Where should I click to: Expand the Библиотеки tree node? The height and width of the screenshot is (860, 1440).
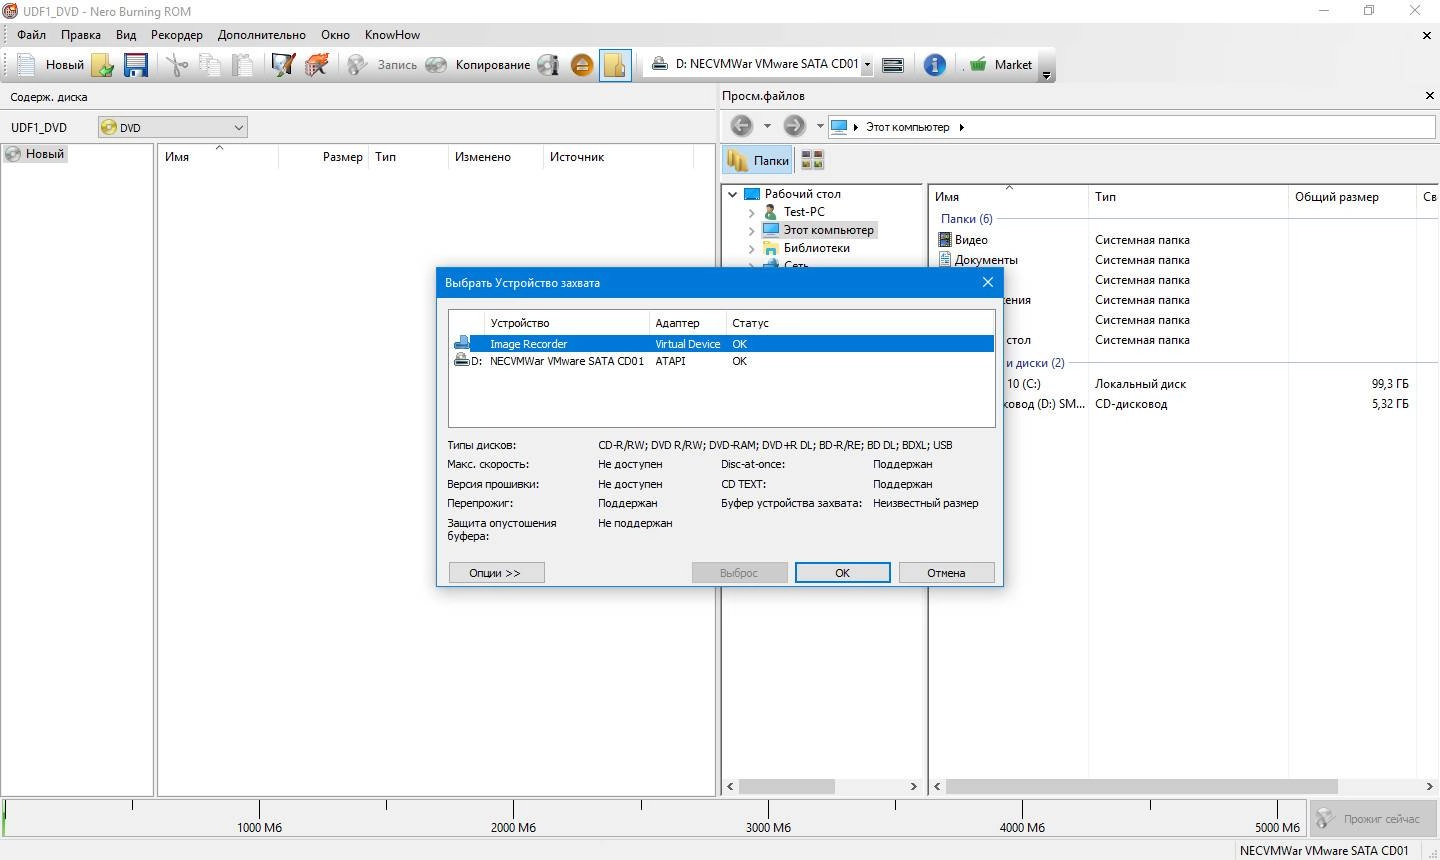coord(751,248)
